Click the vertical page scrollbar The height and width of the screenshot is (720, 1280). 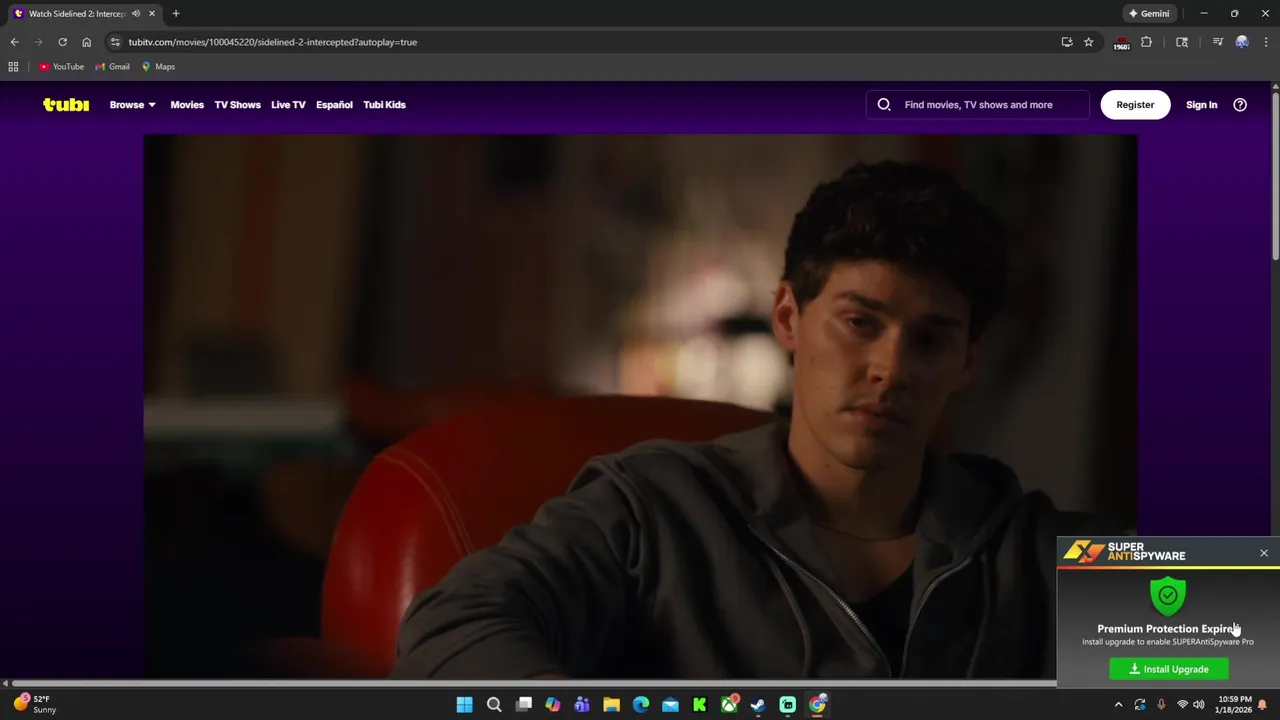coord(1275,175)
